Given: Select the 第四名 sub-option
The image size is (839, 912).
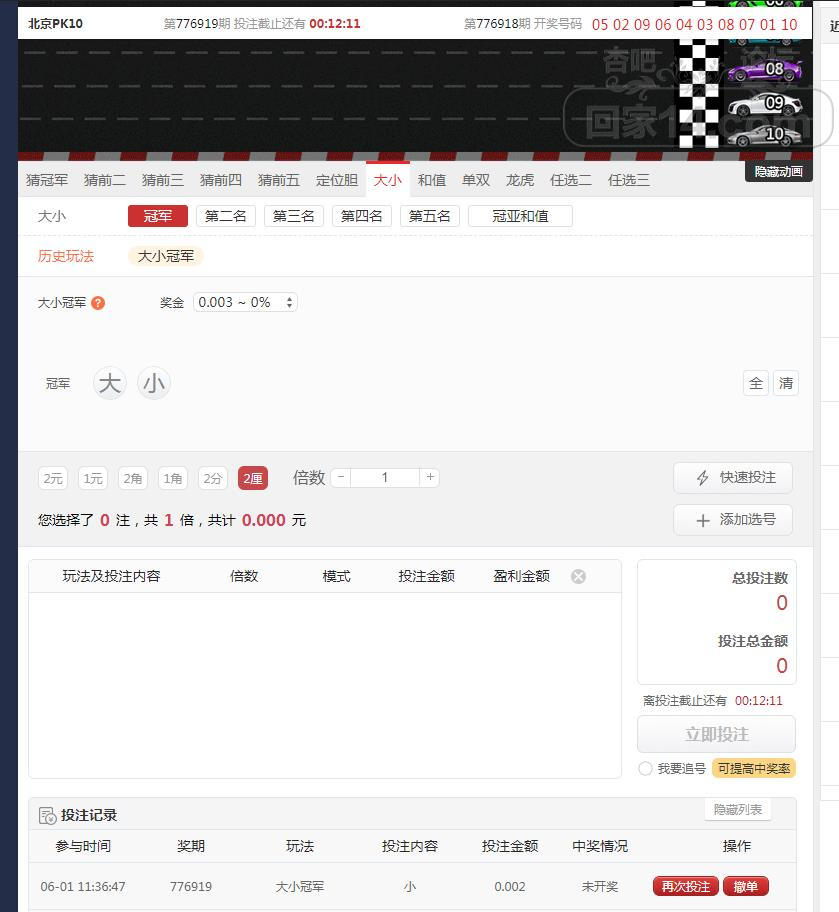Looking at the screenshot, I should [x=362, y=216].
